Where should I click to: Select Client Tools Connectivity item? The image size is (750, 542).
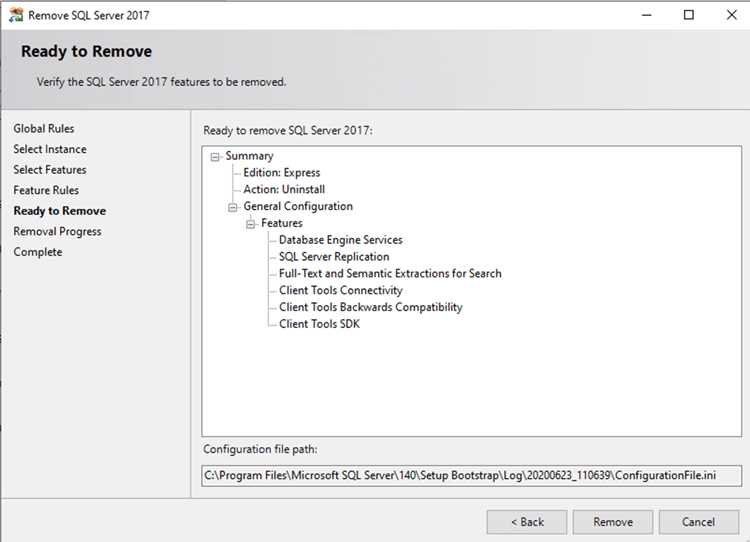341,290
